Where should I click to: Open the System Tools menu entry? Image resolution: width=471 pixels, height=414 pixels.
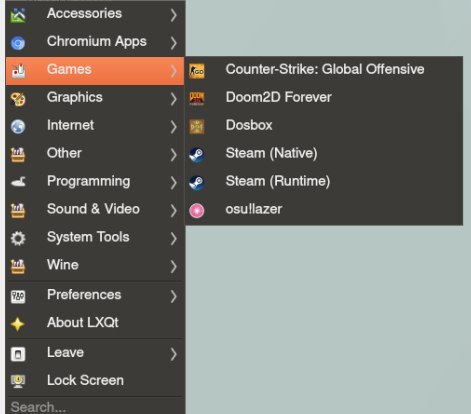[95, 239]
